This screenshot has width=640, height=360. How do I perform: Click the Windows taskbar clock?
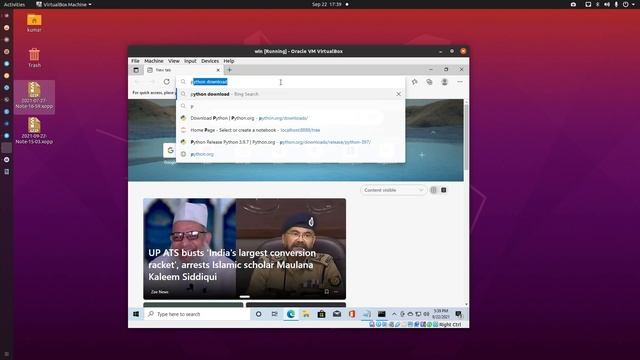441,314
